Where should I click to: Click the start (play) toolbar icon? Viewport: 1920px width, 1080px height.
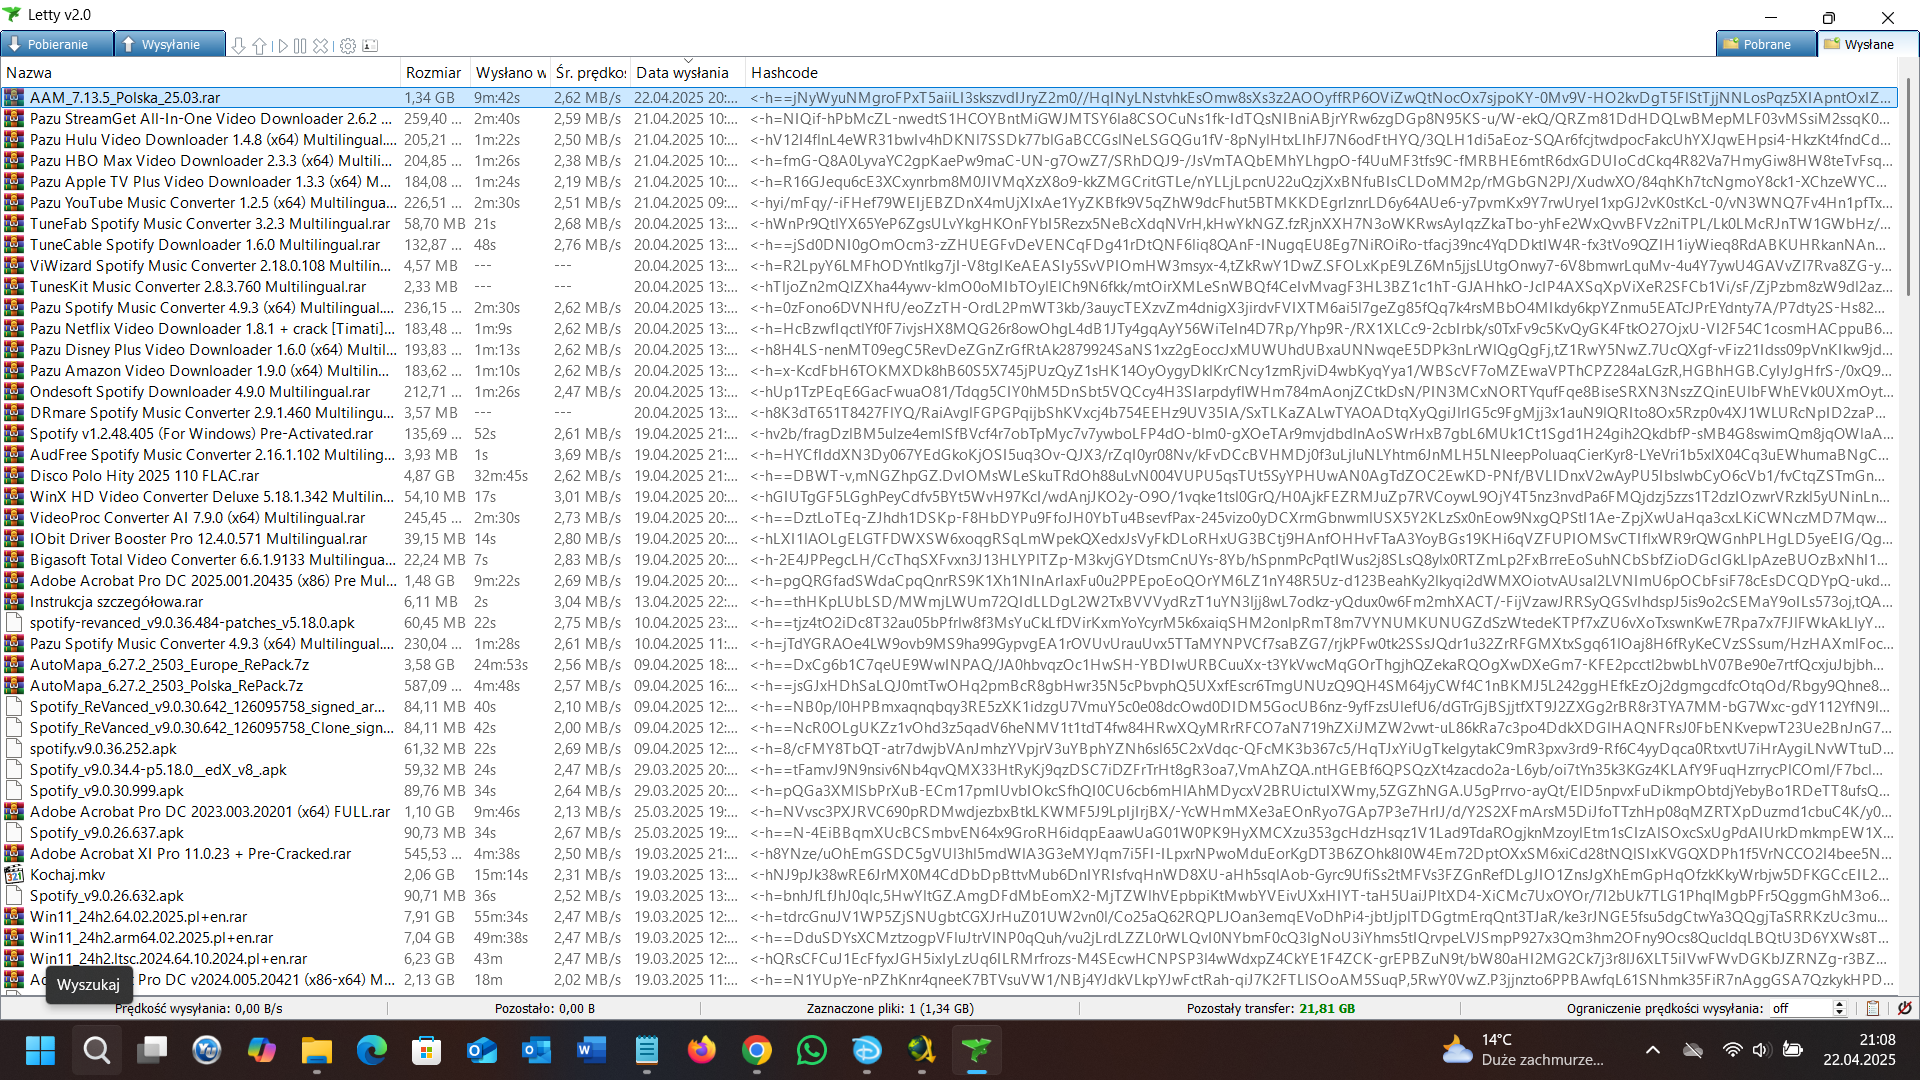pos(282,46)
